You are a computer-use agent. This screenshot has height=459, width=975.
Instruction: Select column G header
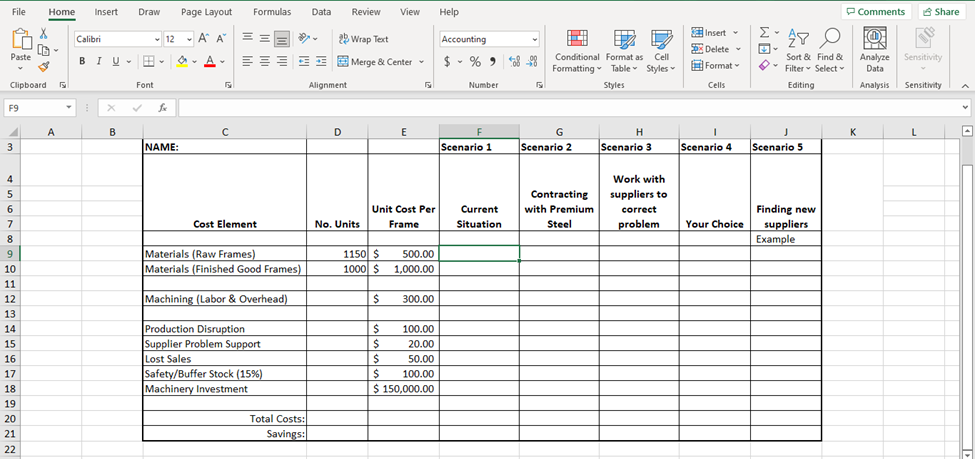coord(559,131)
